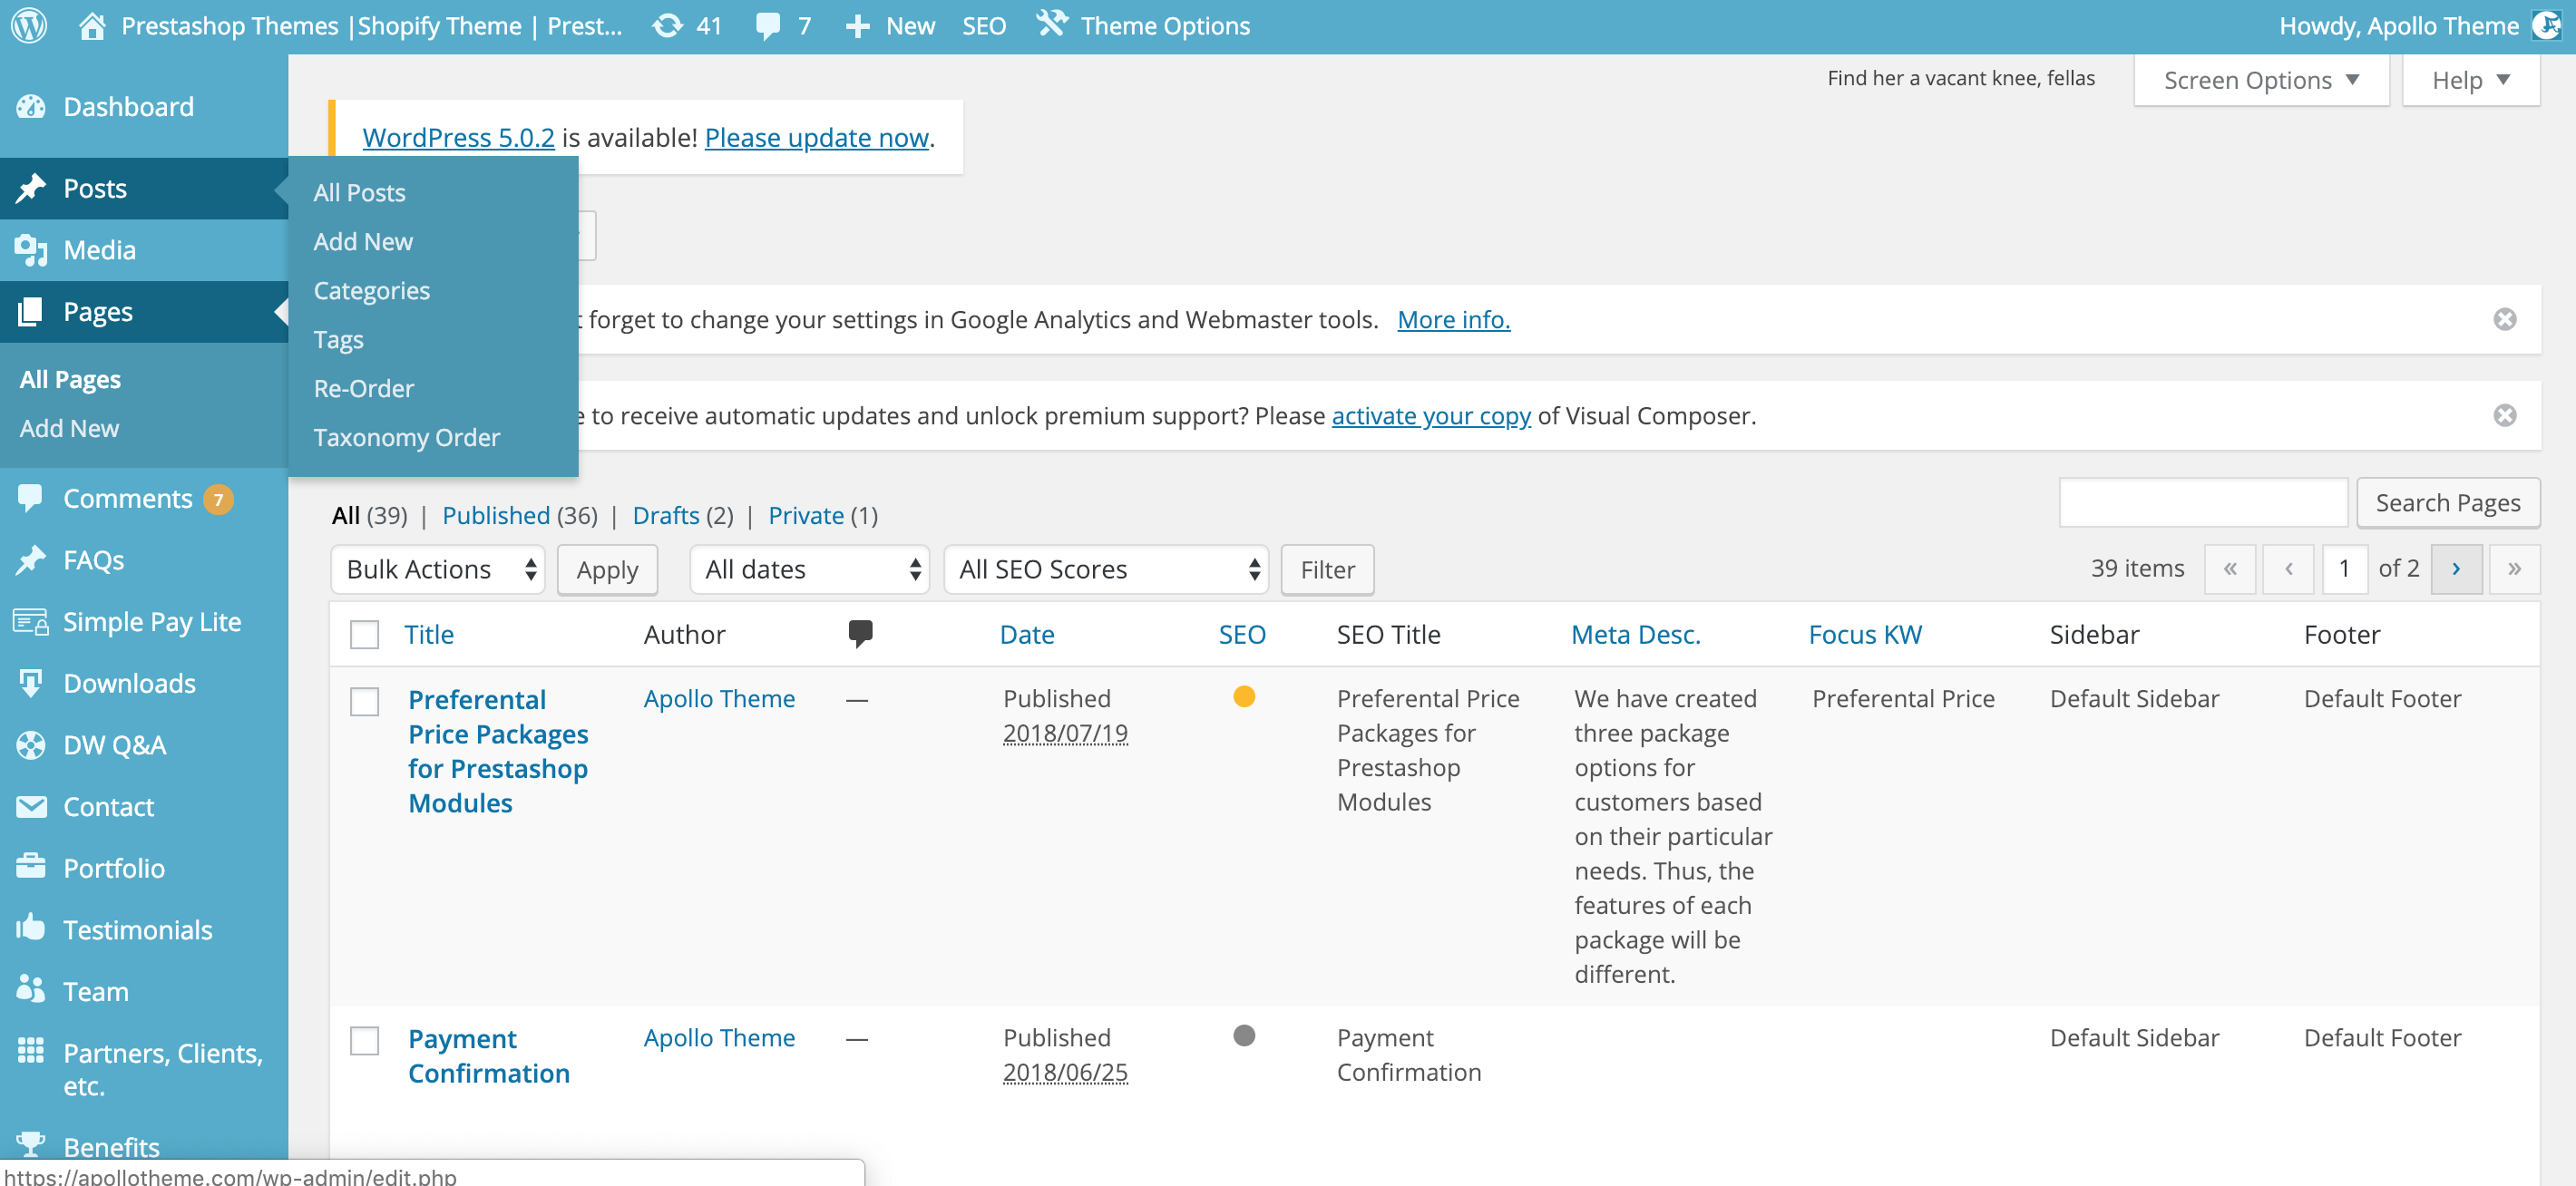This screenshot has width=2576, height=1186.
Task: Click the Pages icon in sidebar
Action: coord(31,311)
